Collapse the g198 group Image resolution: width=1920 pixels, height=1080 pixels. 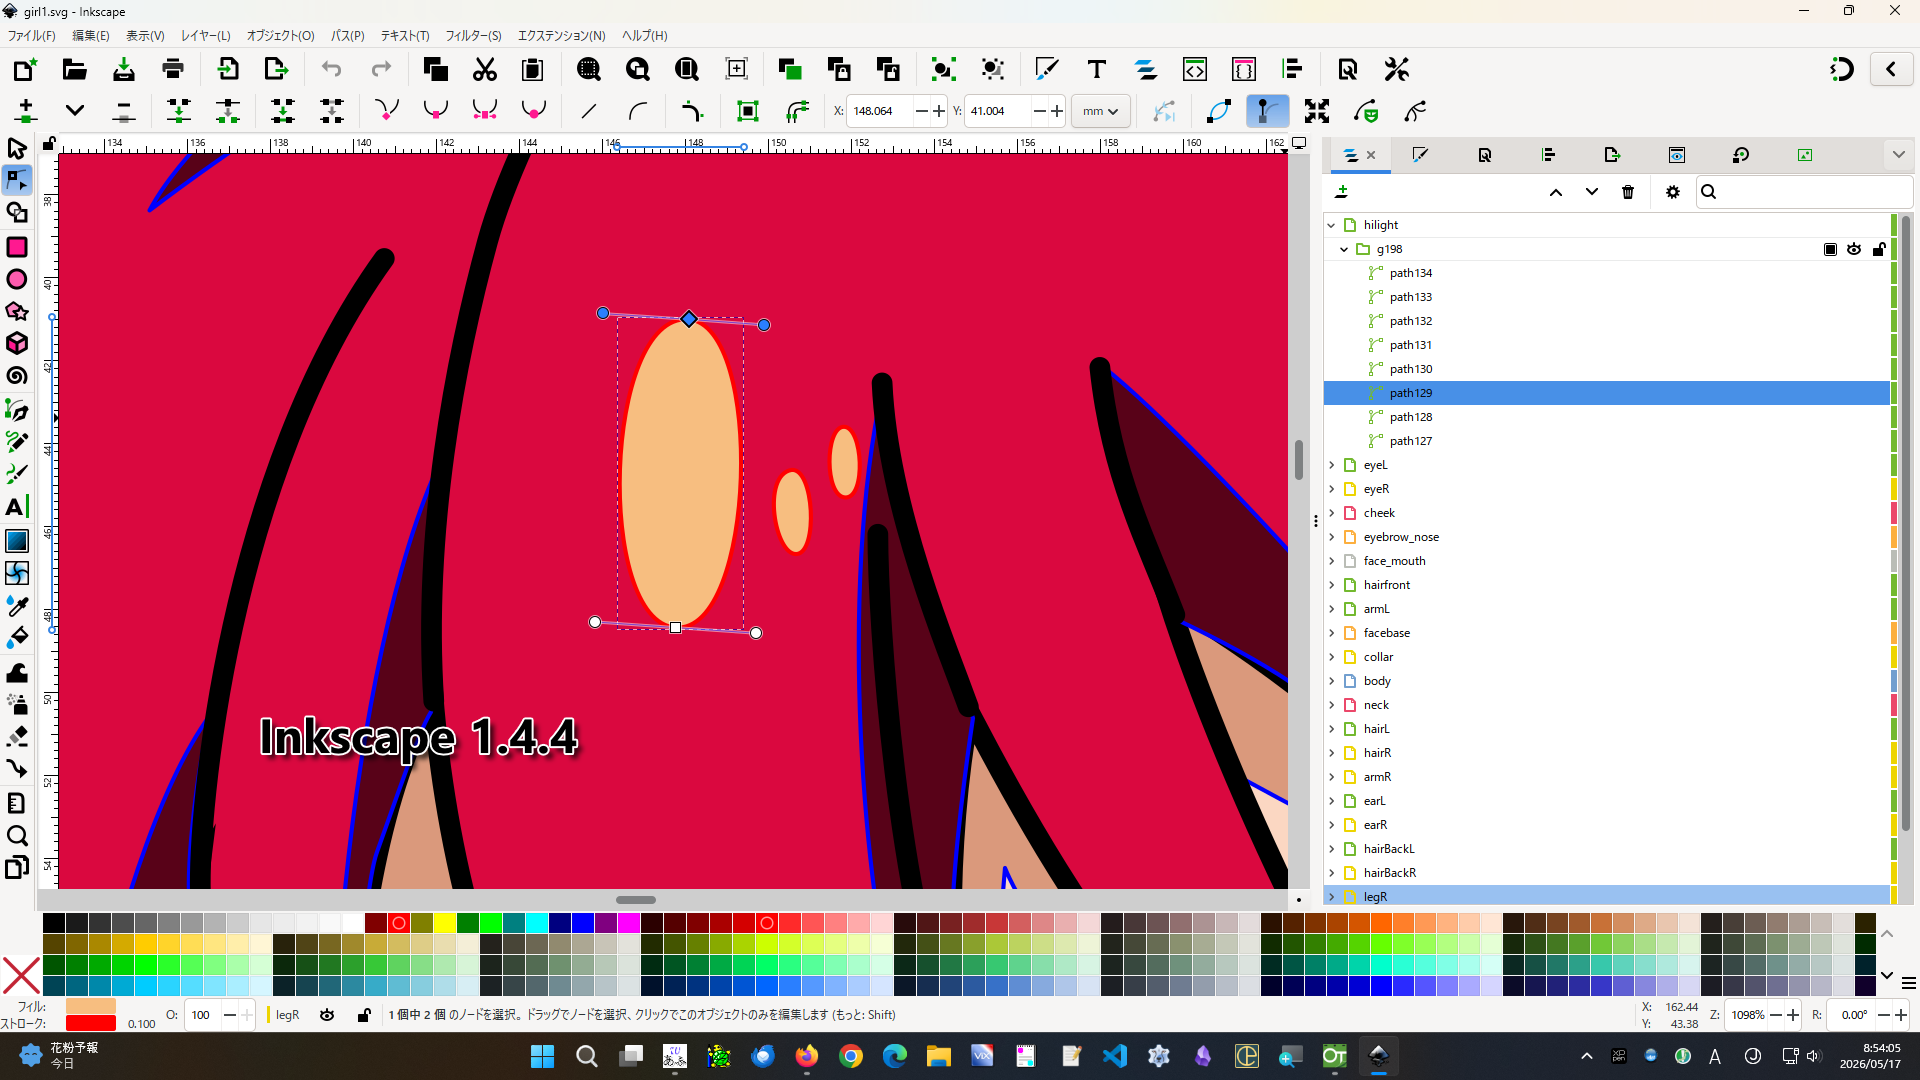coord(1344,249)
